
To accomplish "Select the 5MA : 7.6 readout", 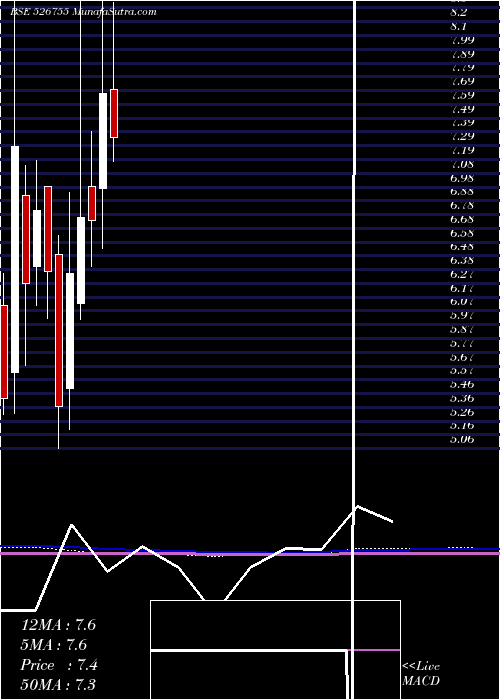I will 54,645.
